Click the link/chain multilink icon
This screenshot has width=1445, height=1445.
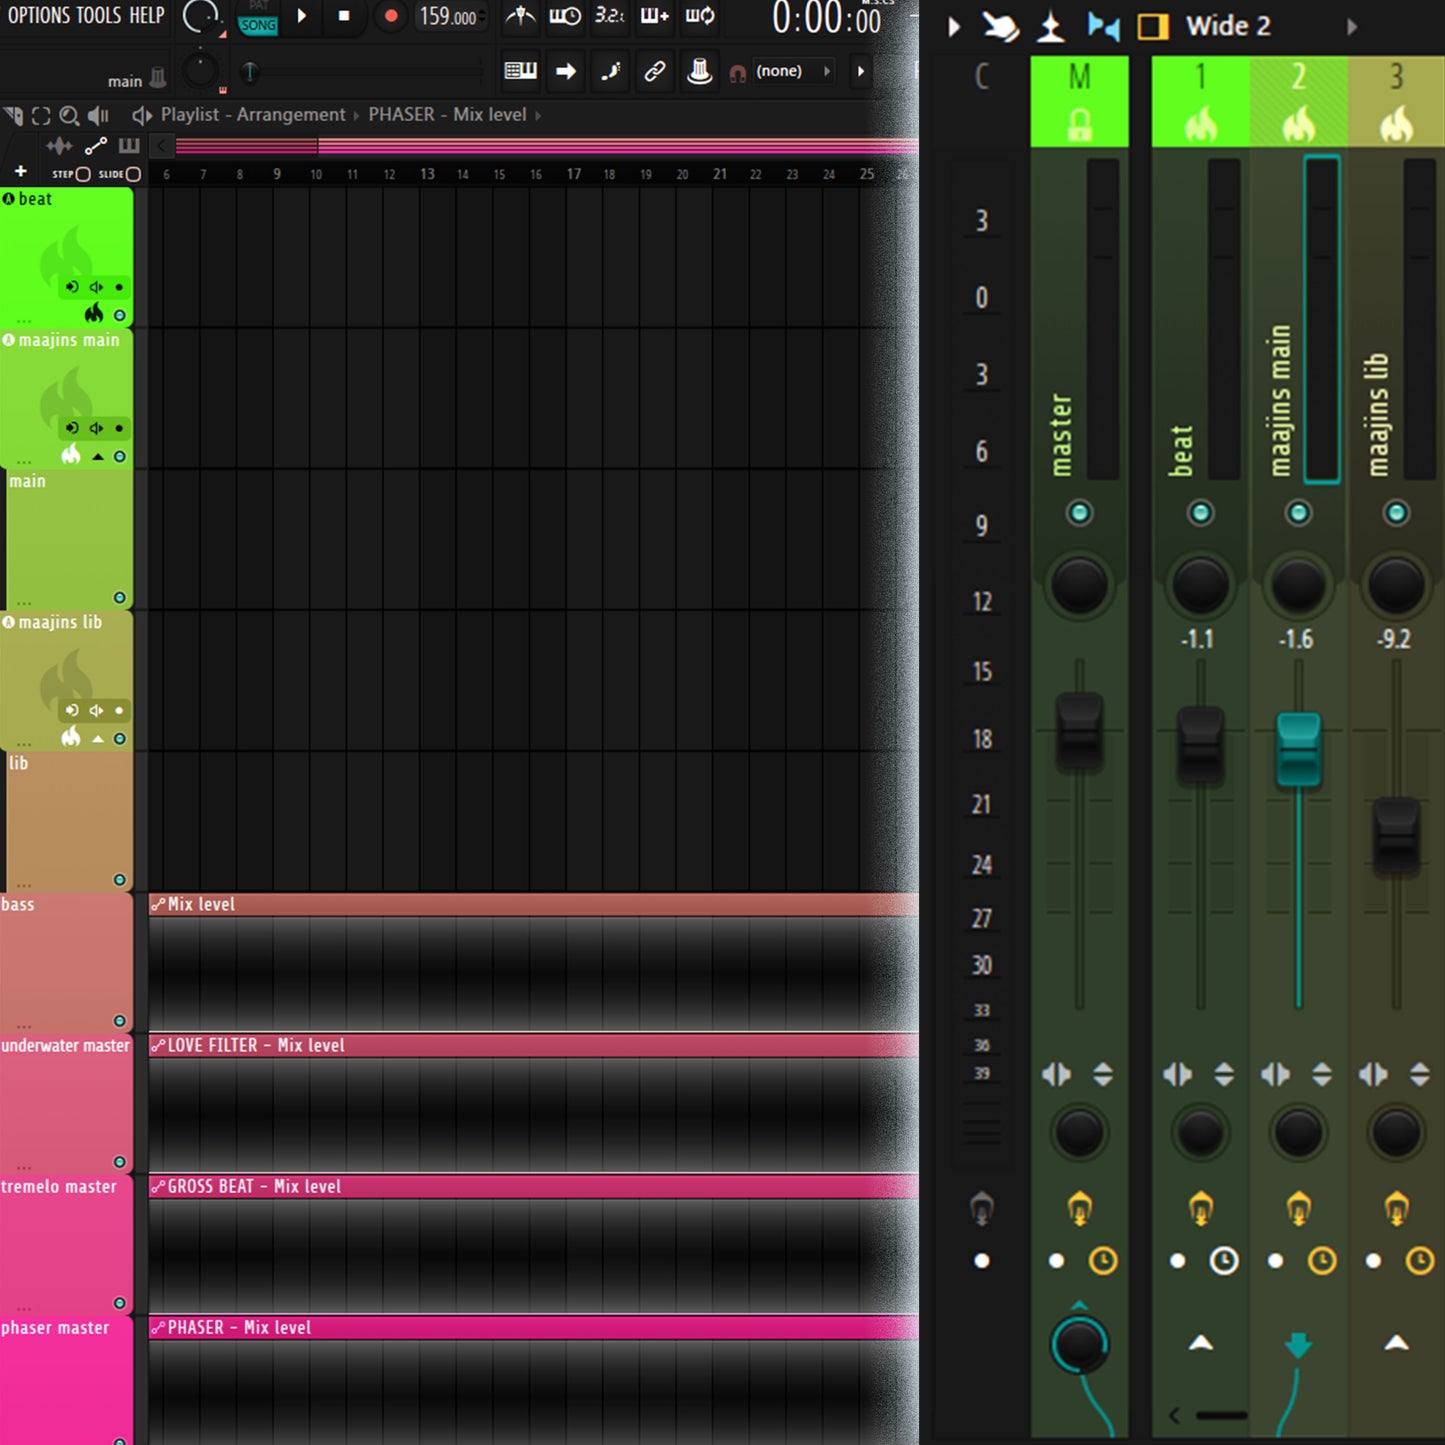click(x=655, y=71)
